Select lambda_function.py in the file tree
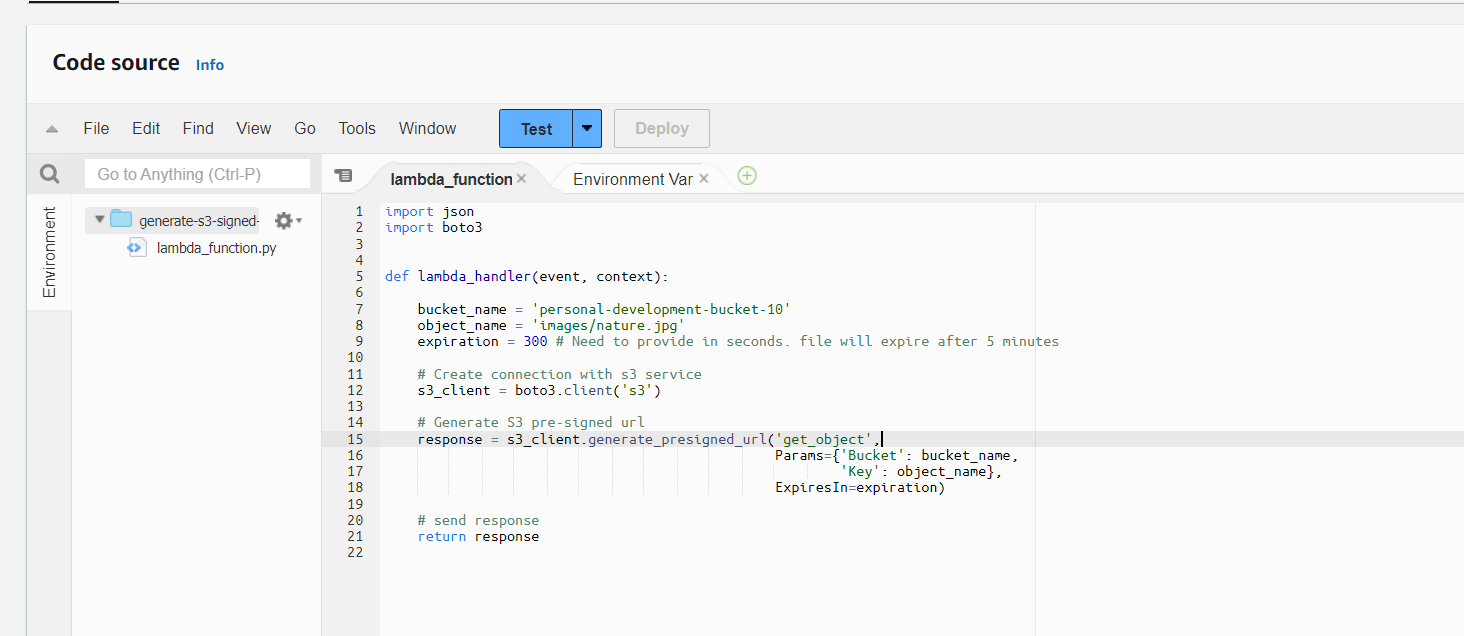1464x636 pixels. [x=216, y=247]
